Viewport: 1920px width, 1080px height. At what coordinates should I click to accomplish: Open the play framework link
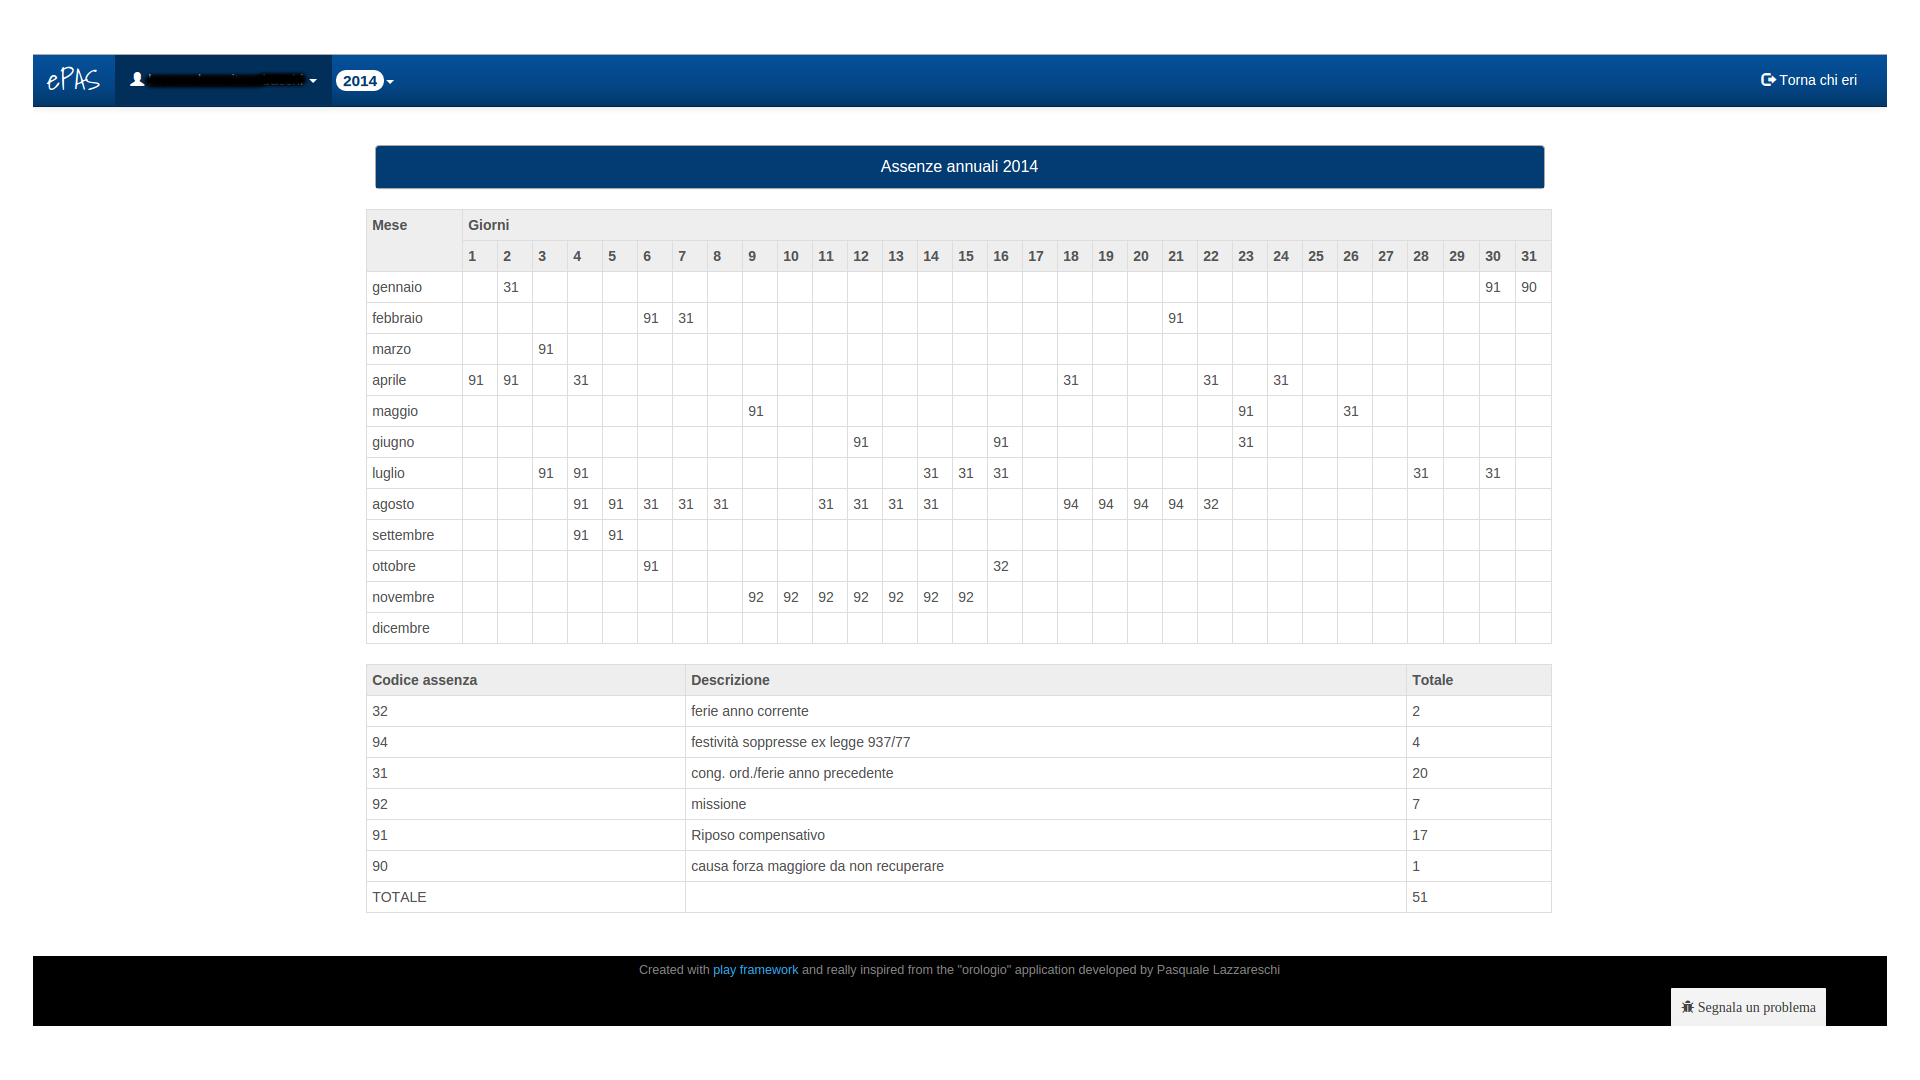(x=755, y=970)
